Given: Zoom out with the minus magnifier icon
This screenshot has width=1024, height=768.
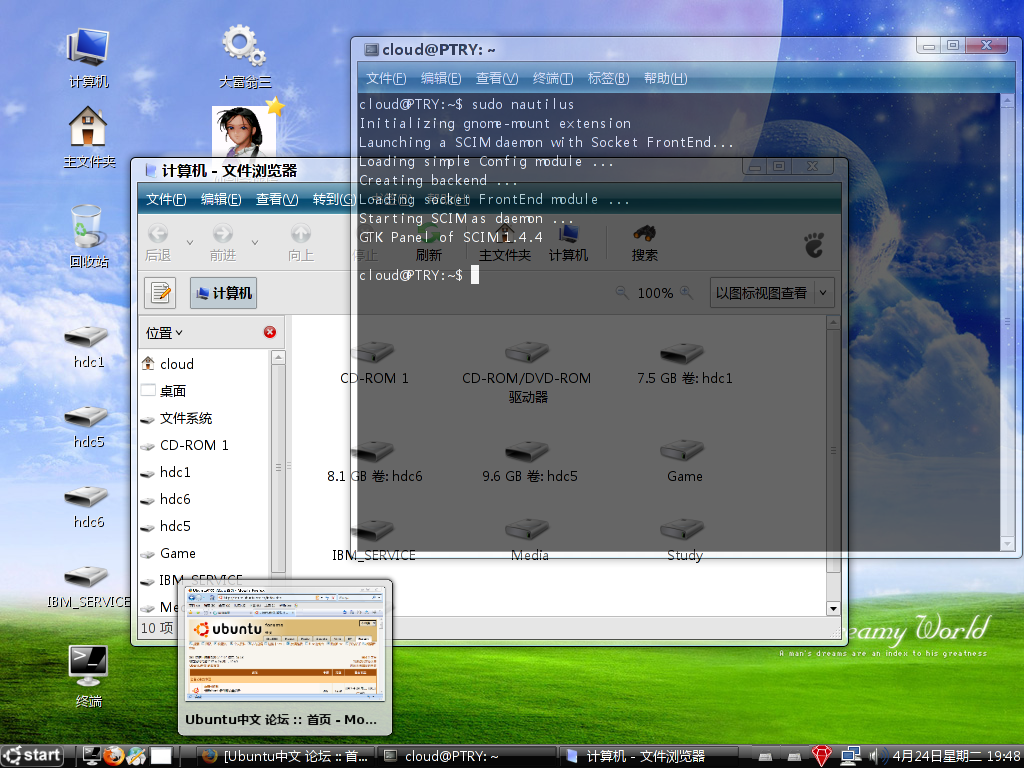Looking at the screenshot, I should 622,293.
